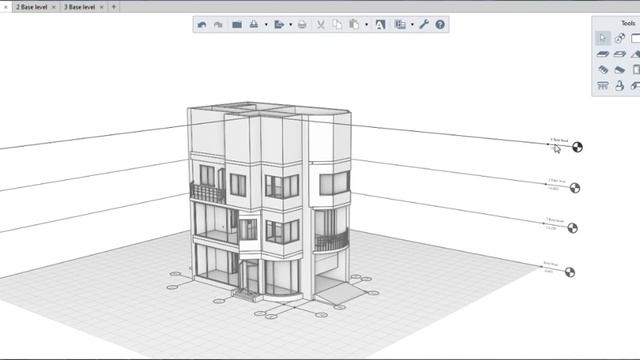Paste from clipboard with the paste icon
The image size is (640, 360).
(x=354, y=24)
